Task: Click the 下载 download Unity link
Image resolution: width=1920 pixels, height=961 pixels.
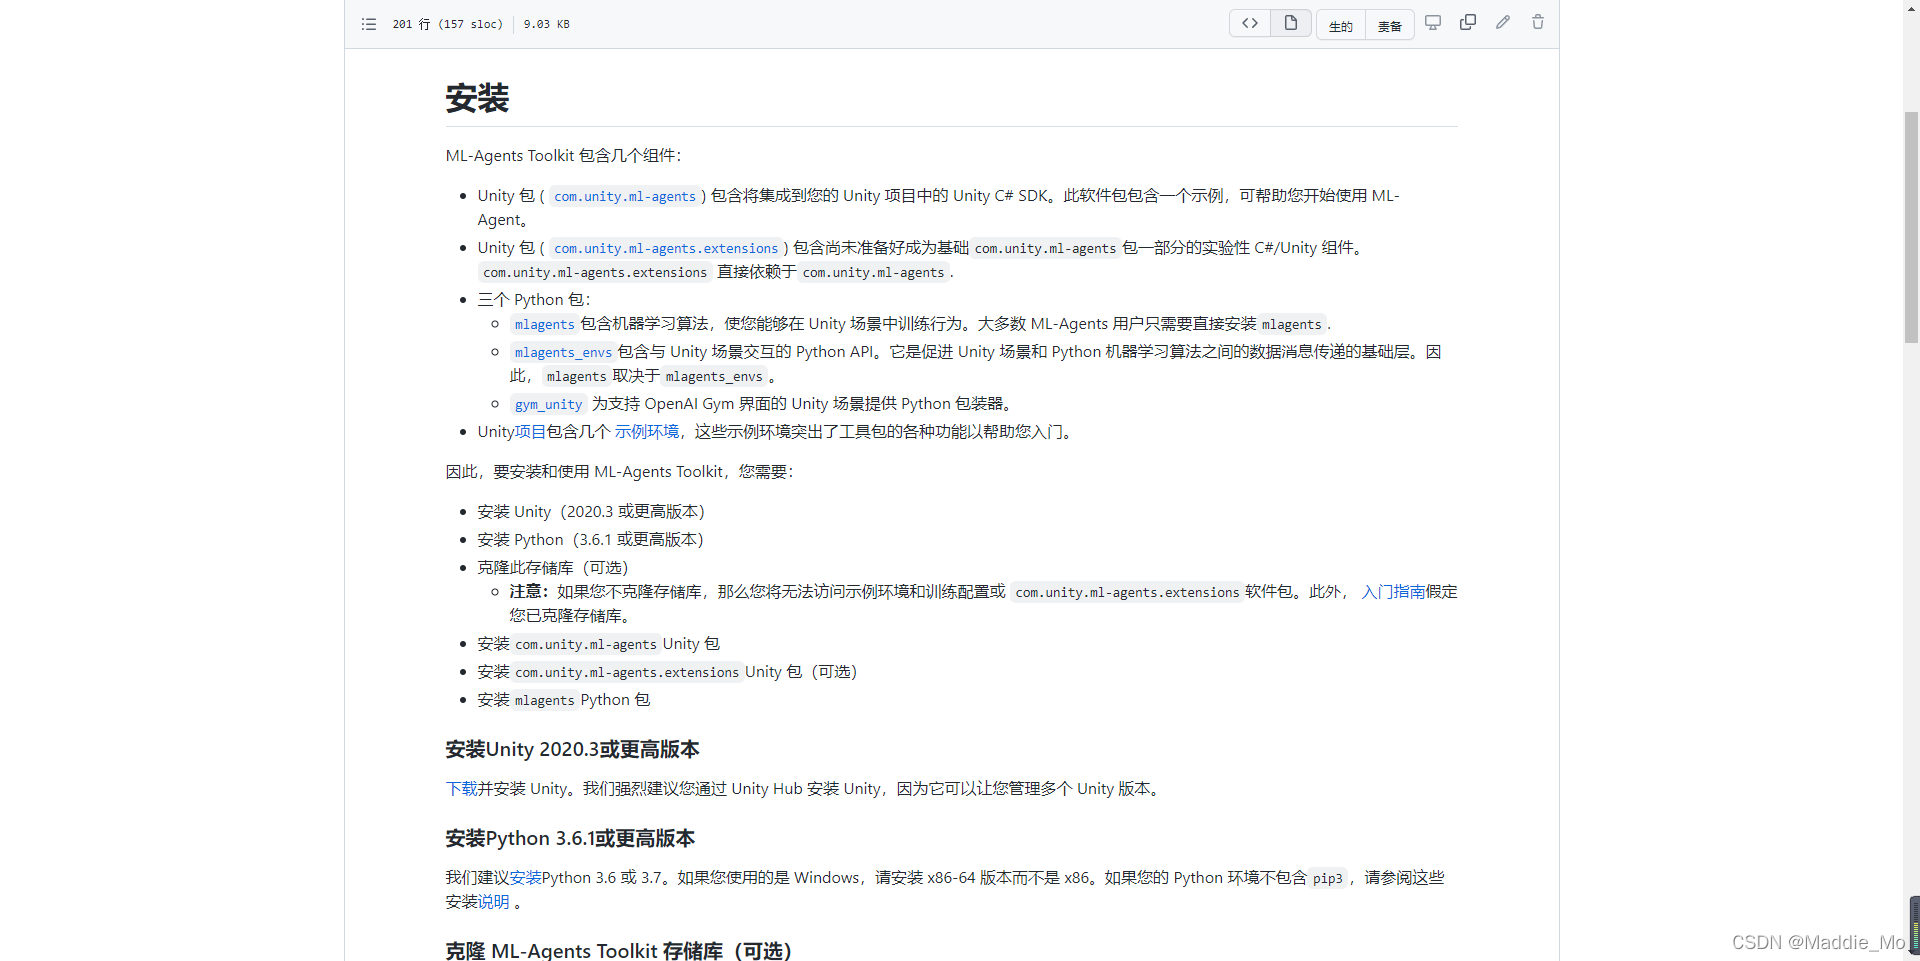Action: [461, 789]
